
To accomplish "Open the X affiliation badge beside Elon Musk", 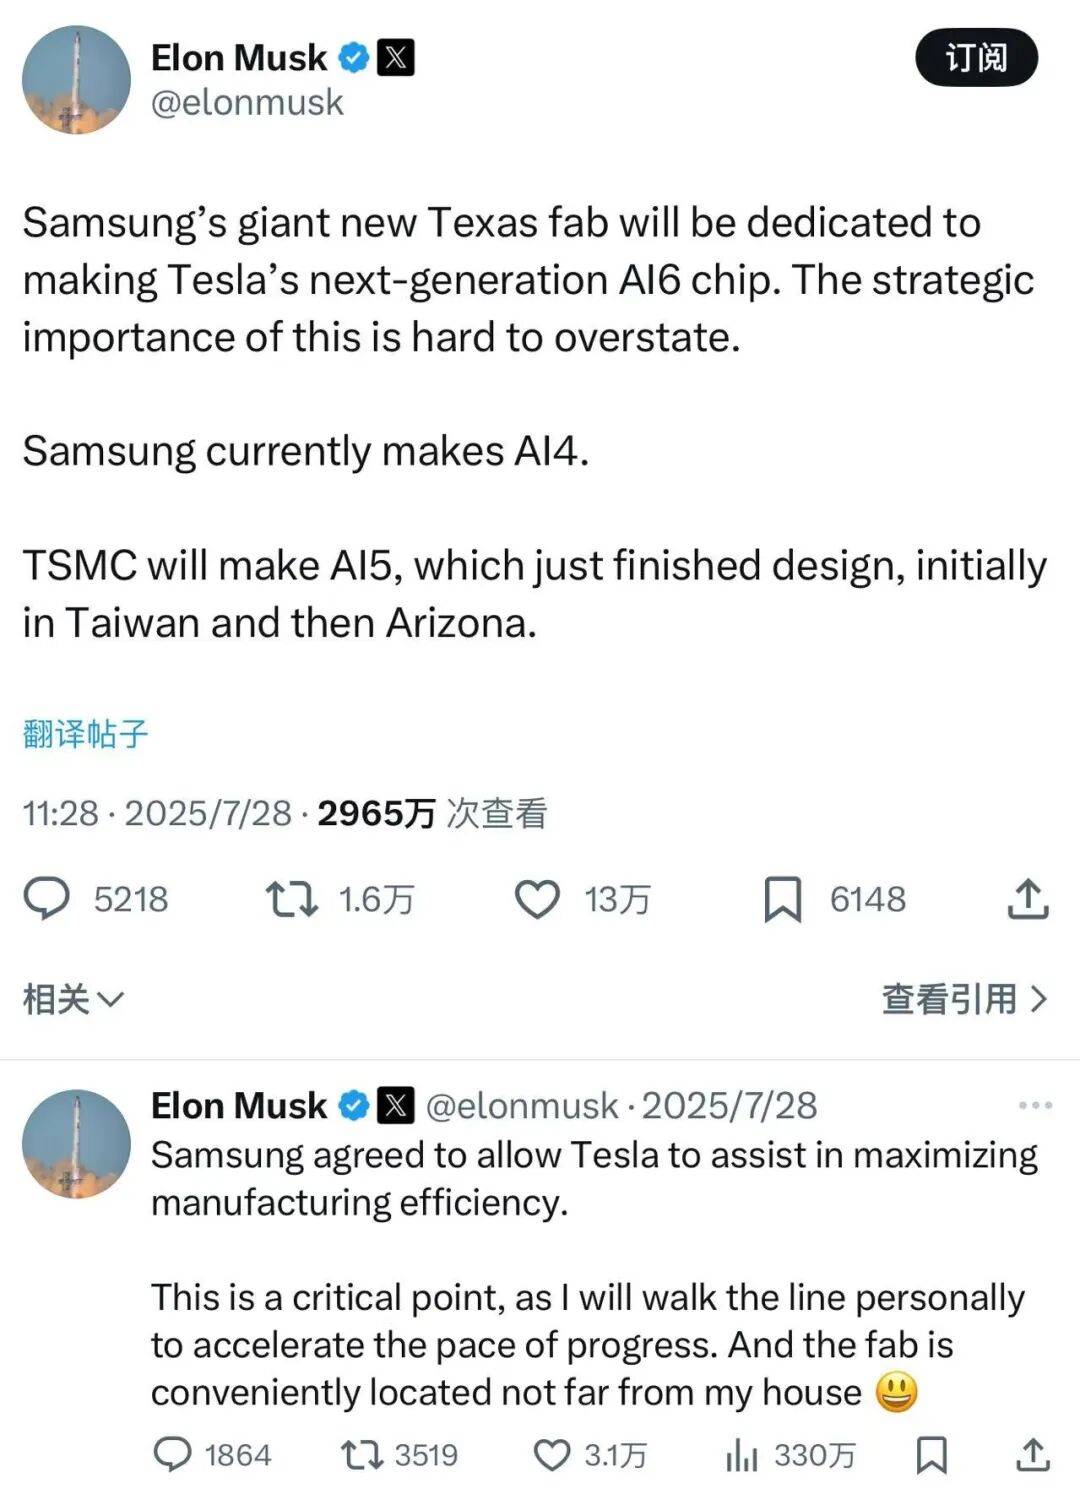I will 396,58.
